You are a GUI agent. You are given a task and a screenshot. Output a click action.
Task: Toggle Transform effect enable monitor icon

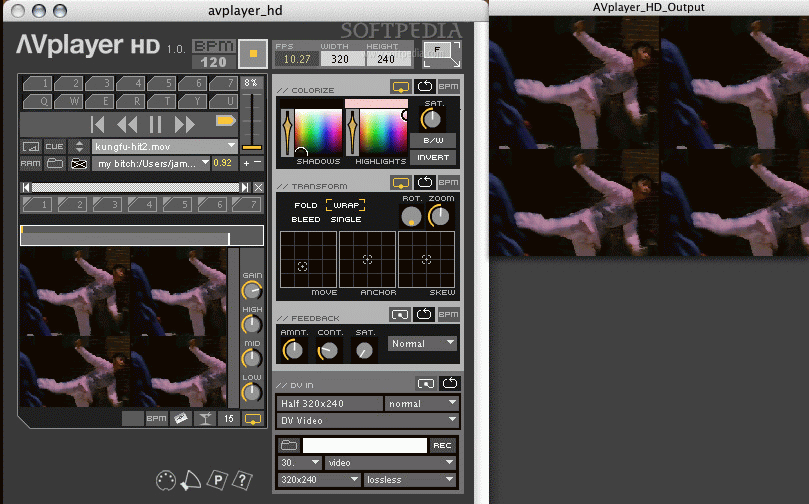pos(401,182)
